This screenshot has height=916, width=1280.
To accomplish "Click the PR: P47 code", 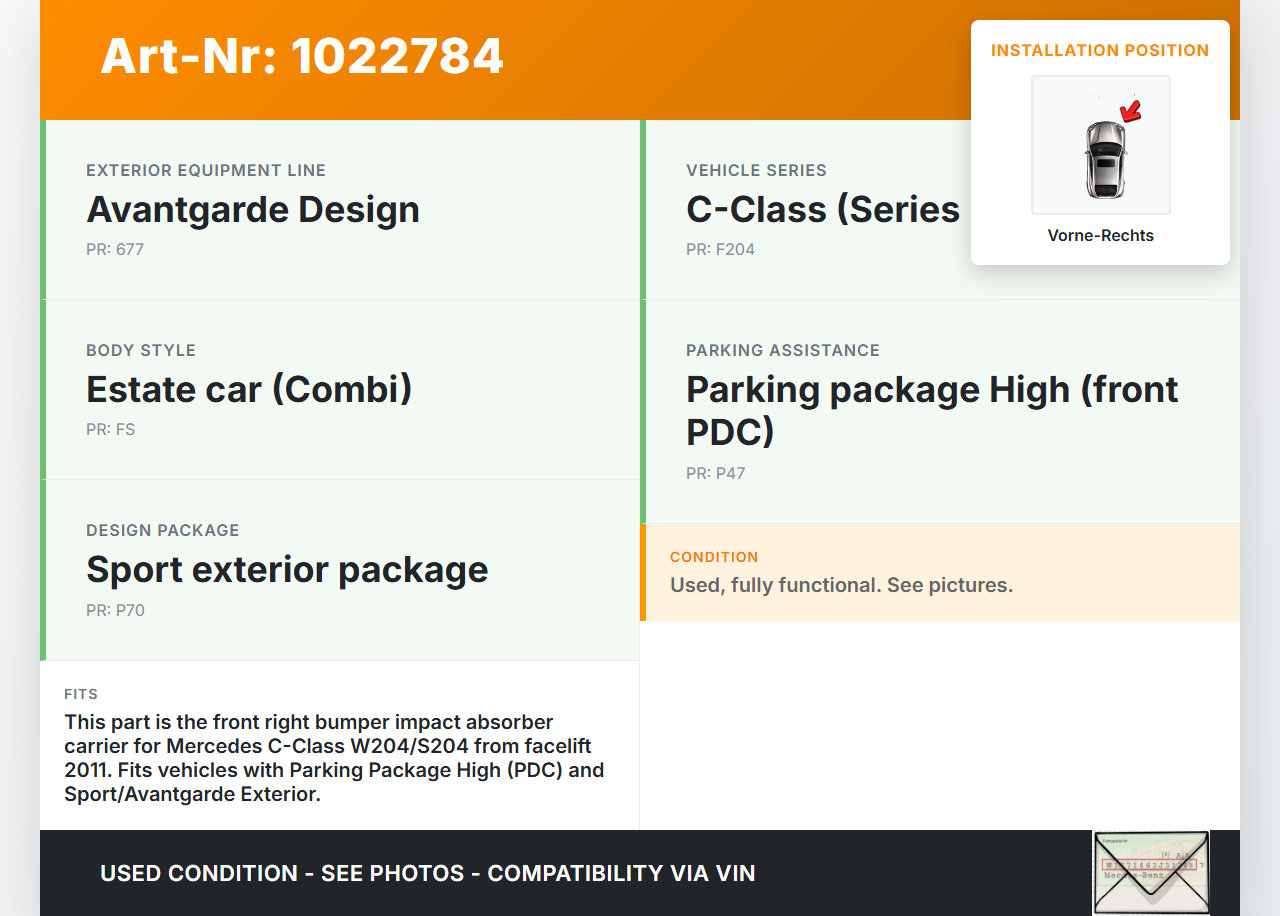I will point(715,474).
